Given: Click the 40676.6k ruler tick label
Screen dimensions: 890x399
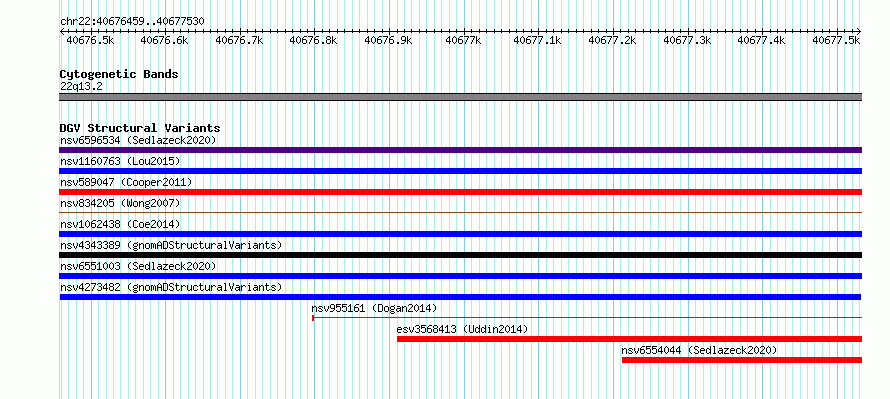Looking at the screenshot, I should tap(164, 40).
